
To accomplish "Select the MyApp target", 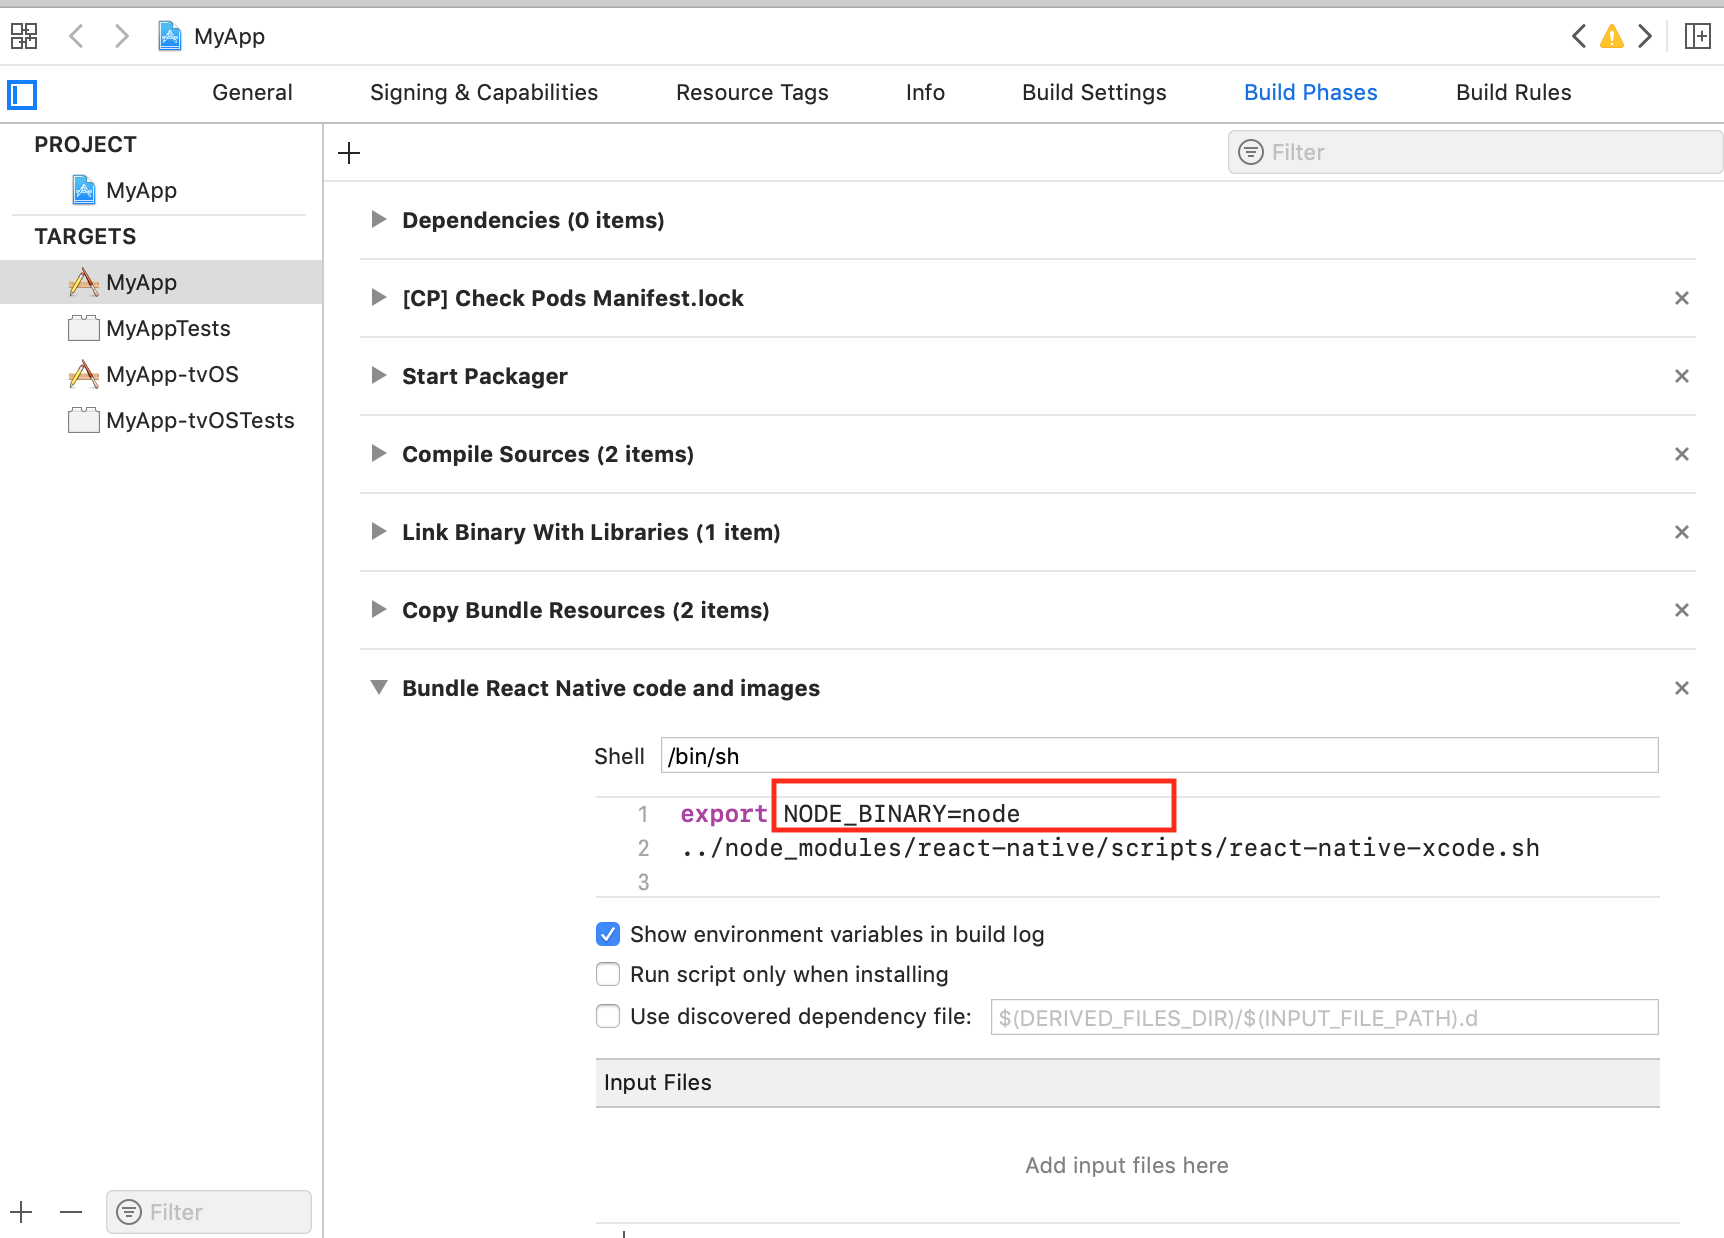I will tap(161, 282).
